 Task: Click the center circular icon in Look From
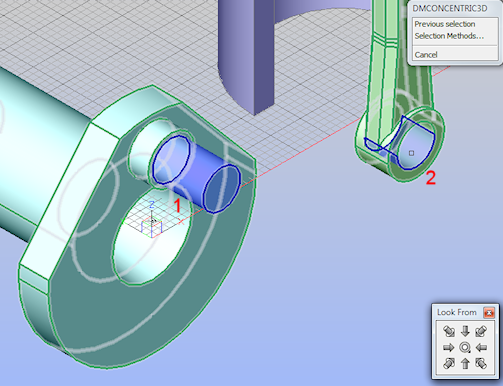(465, 347)
